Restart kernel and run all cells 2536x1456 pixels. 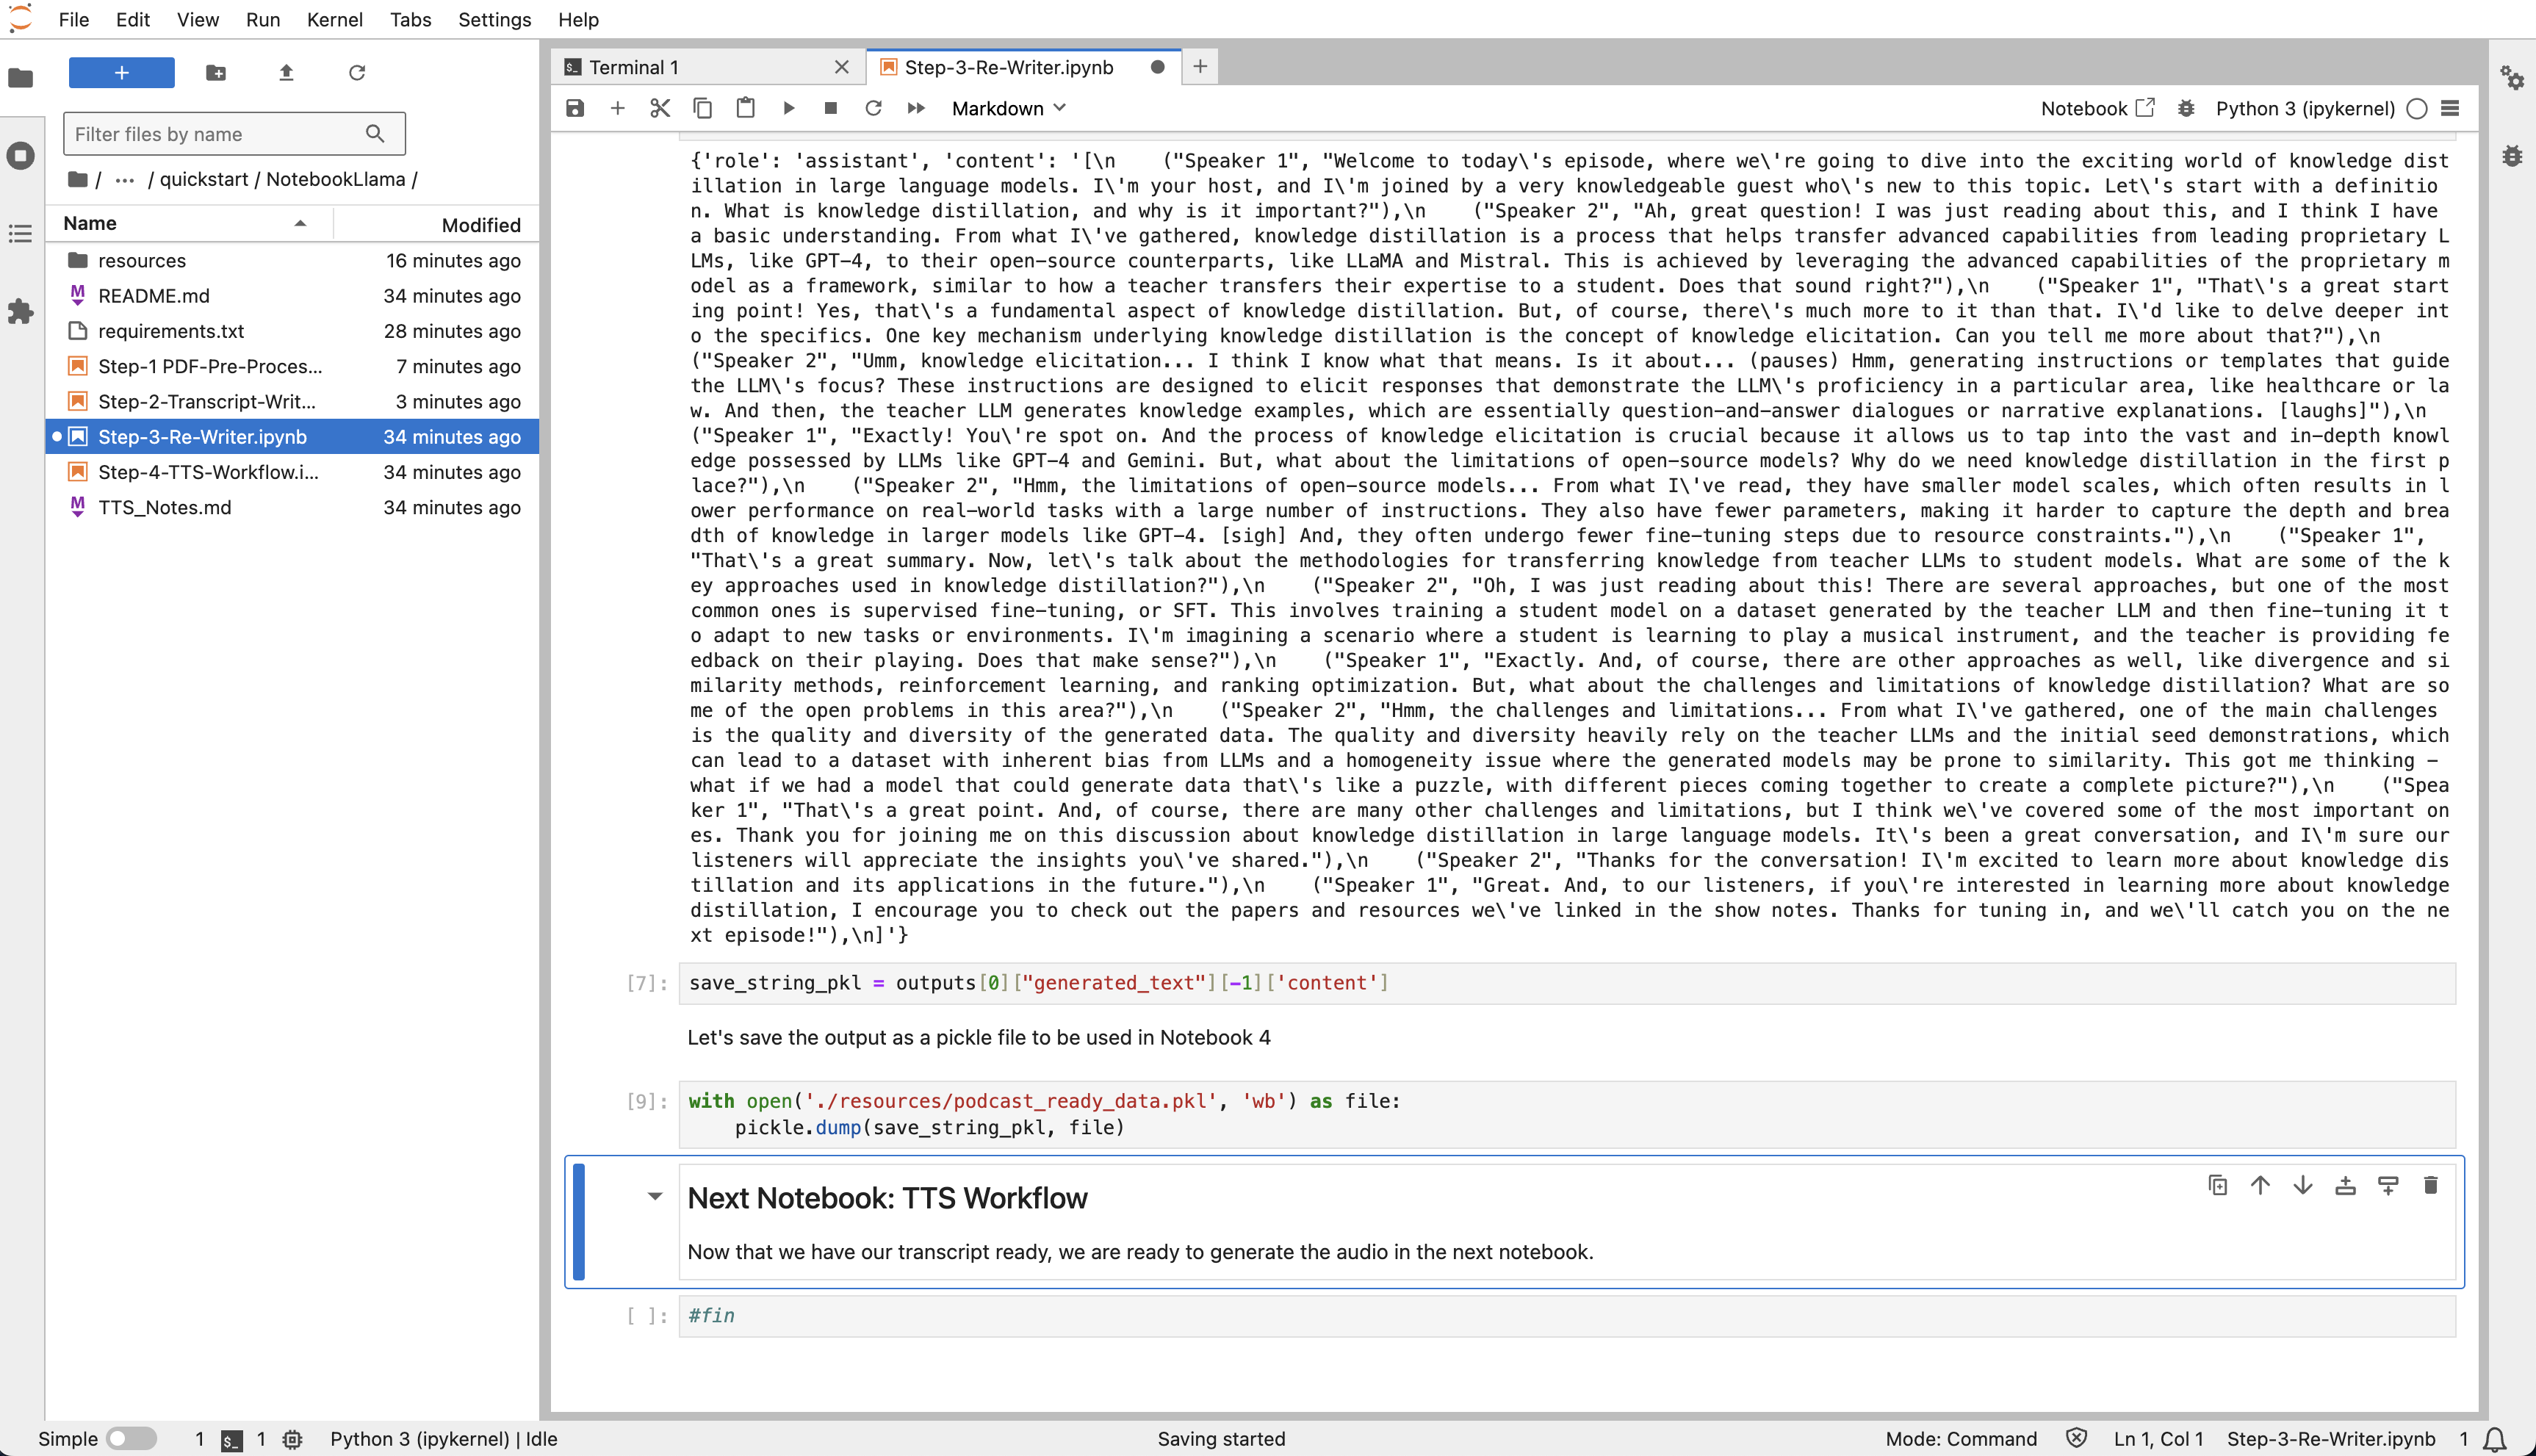(x=916, y=108)
